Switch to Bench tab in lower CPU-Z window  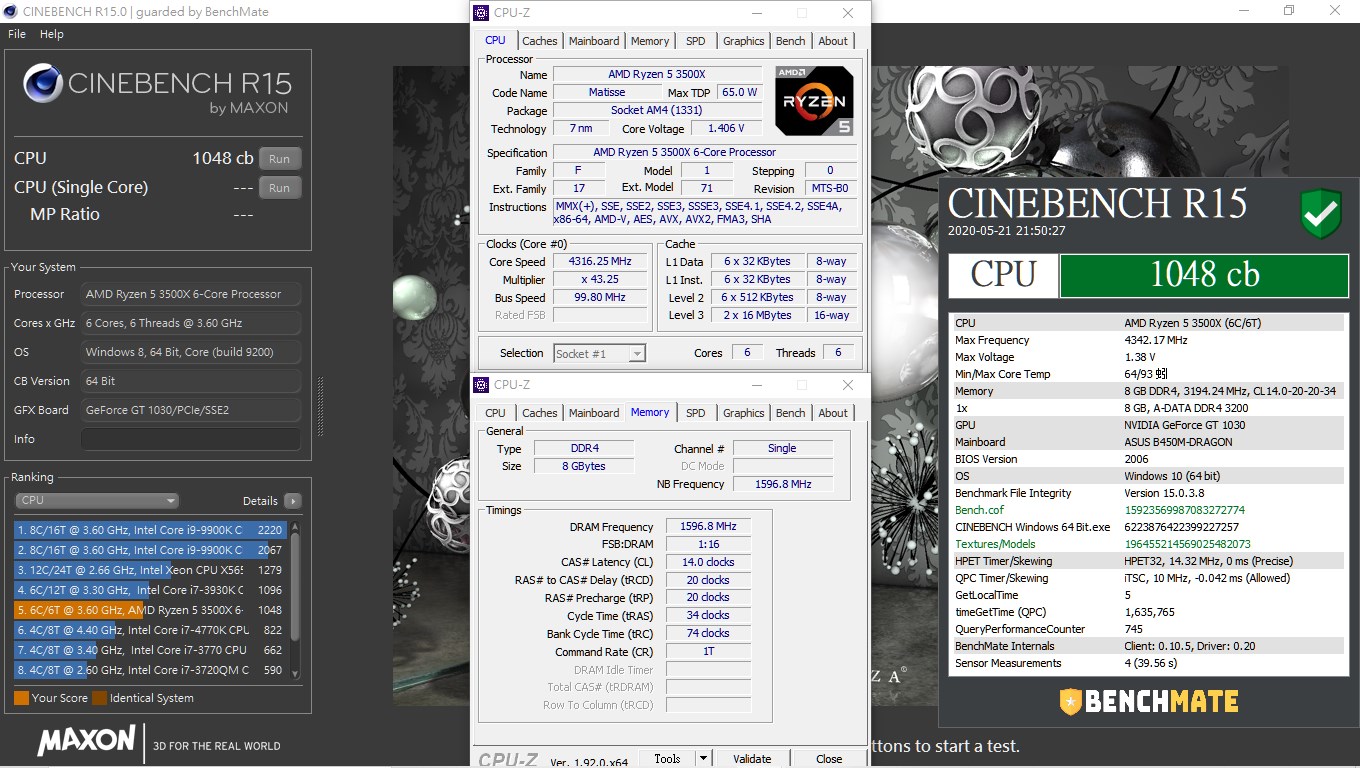tap(791, 413)
